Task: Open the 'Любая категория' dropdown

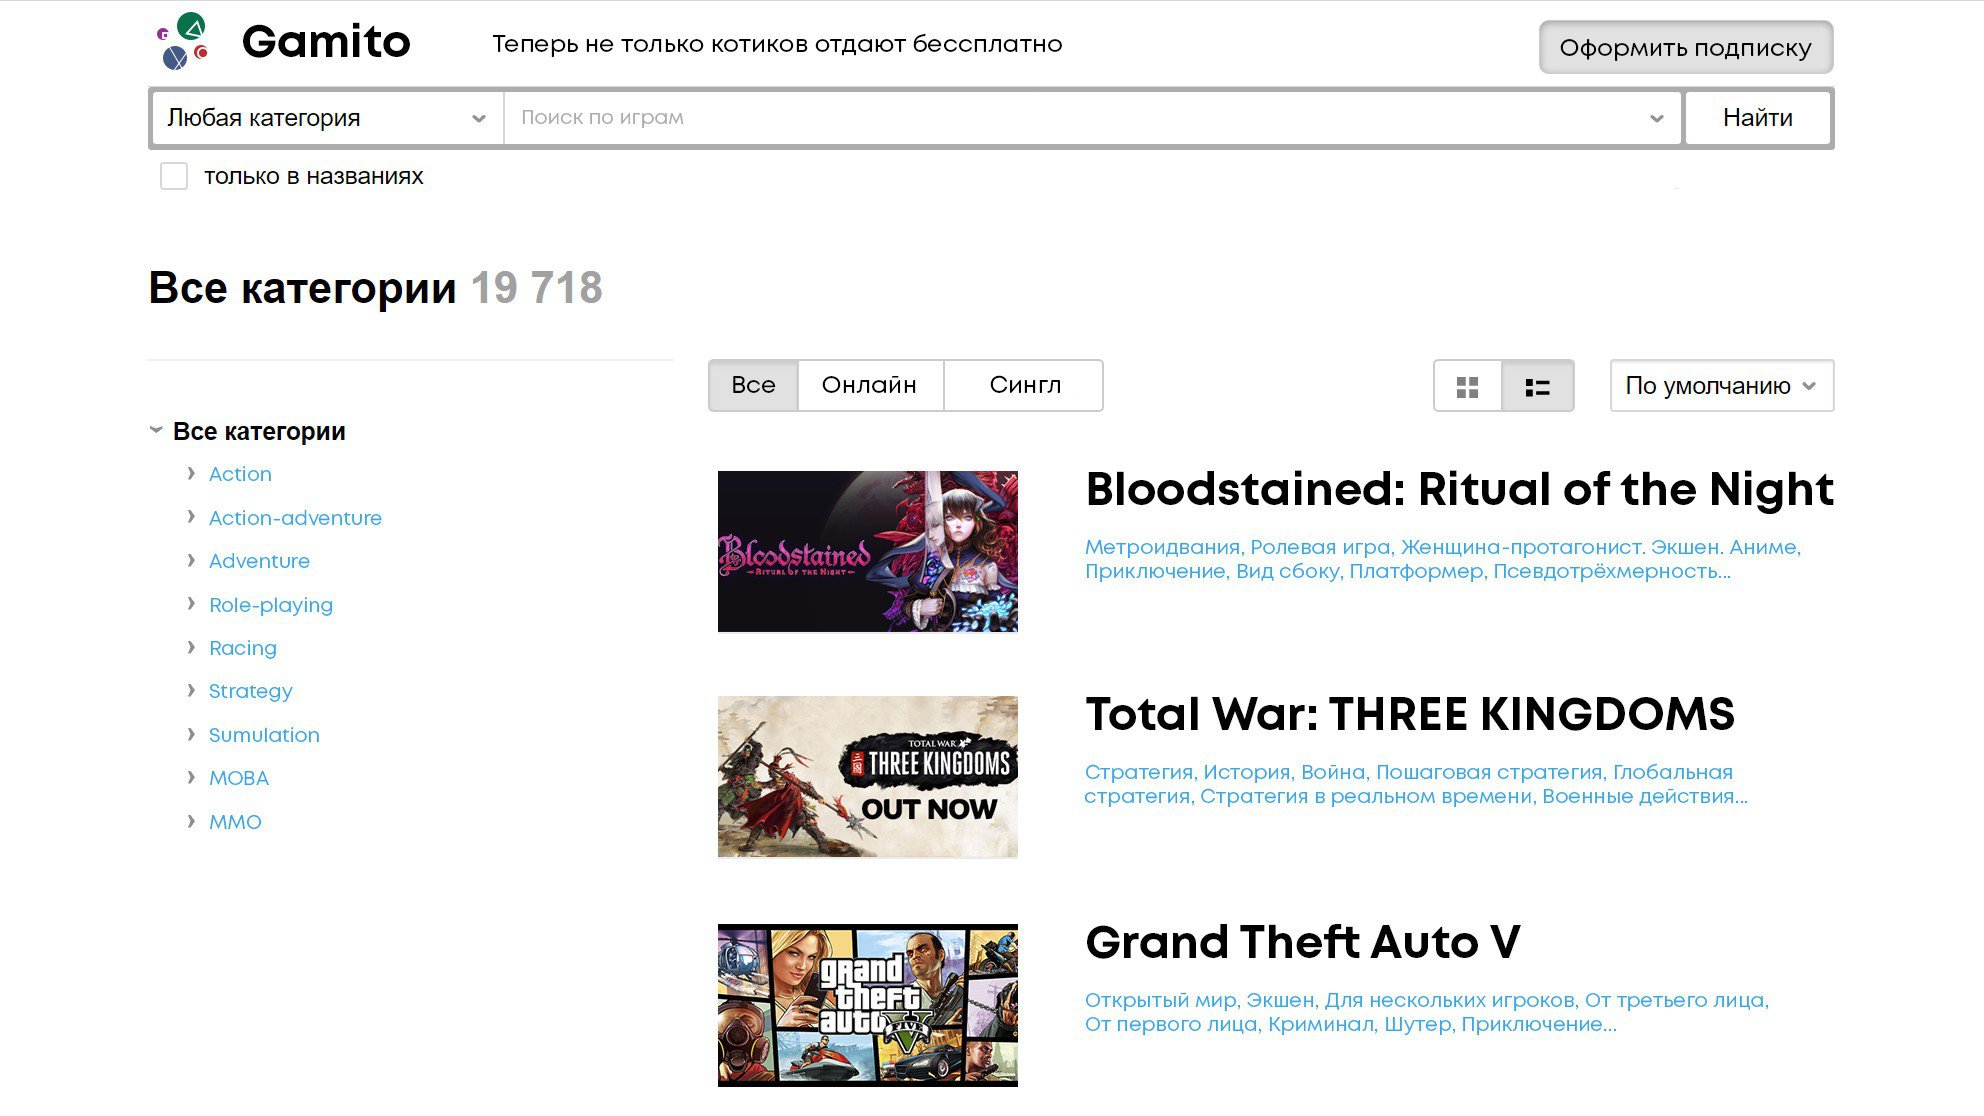Action: coord(327,118)
